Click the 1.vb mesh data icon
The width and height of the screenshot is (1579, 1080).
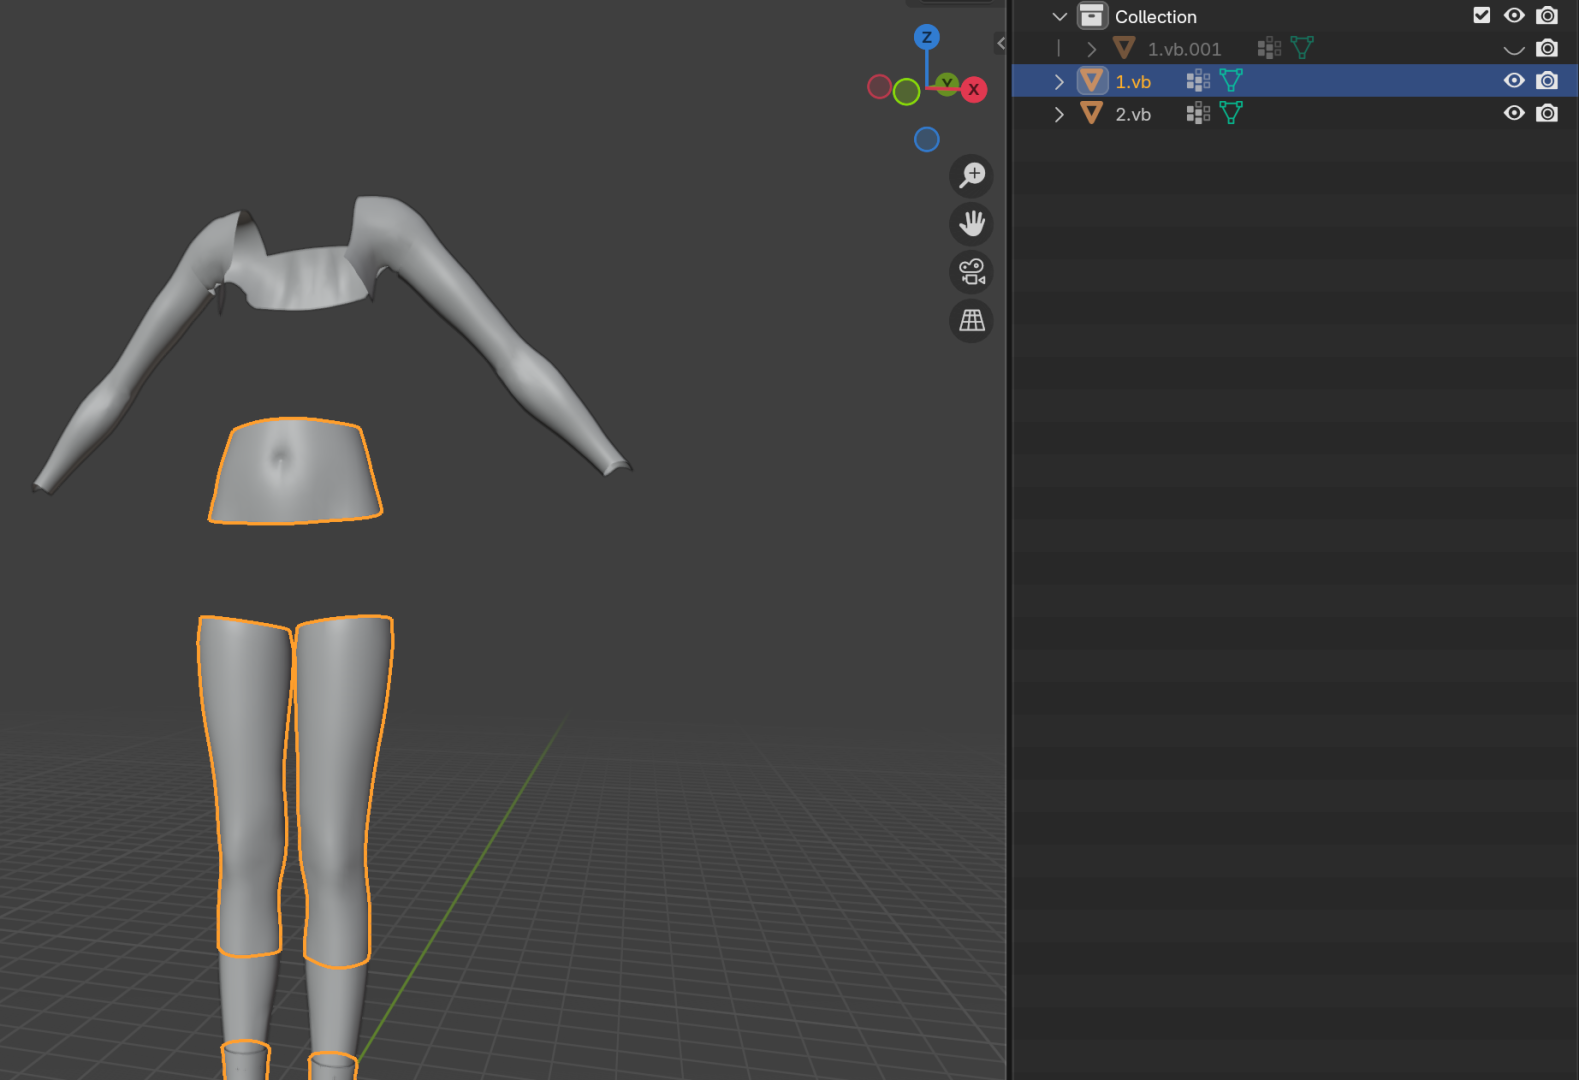[x=1231, y=81]
